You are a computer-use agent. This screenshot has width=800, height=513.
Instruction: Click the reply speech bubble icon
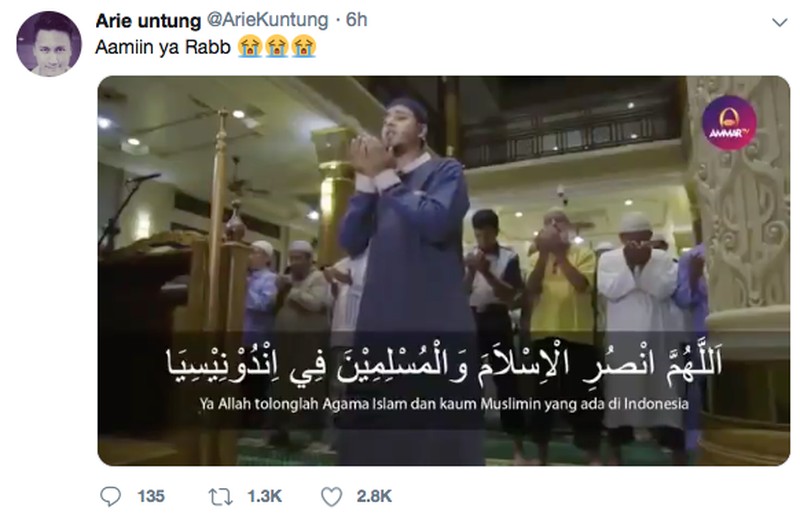(110, 496)
